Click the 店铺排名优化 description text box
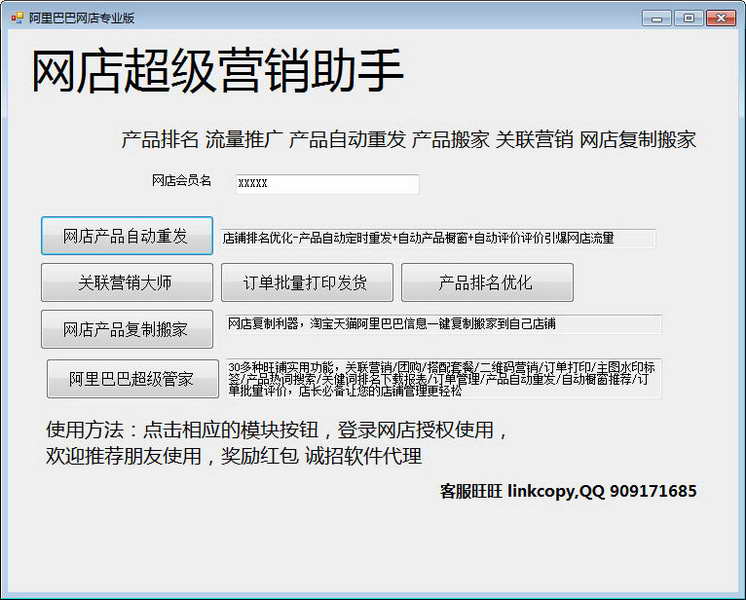746x600 pixels. 438,238
